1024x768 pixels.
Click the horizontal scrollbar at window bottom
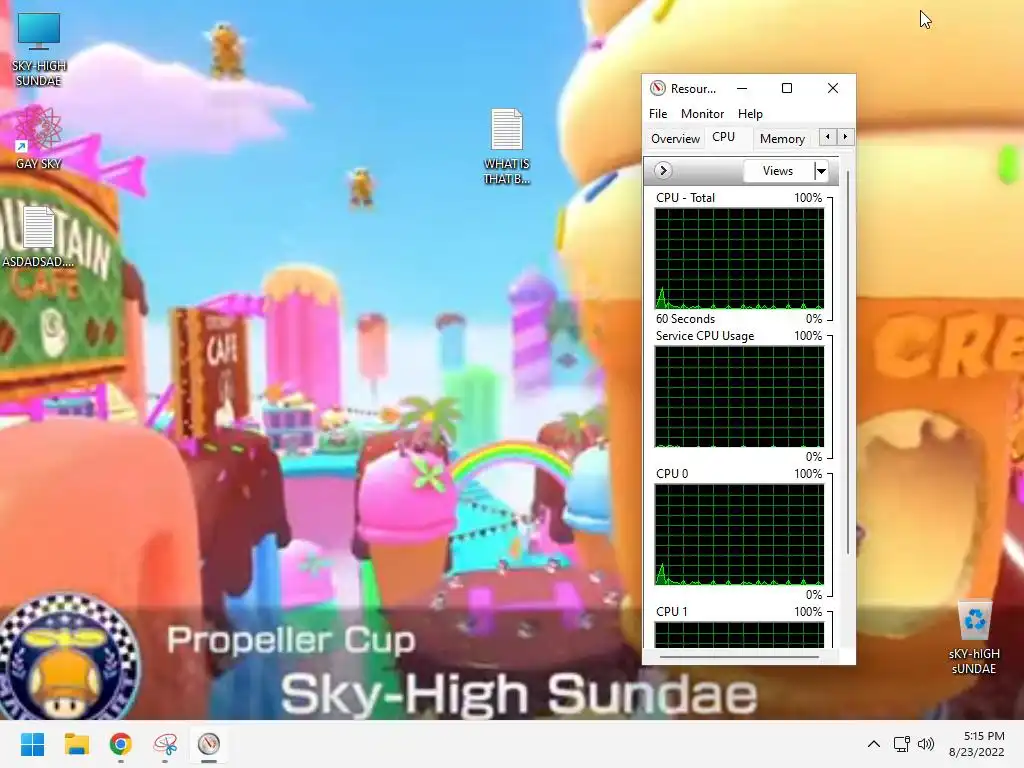click(739, 656)
